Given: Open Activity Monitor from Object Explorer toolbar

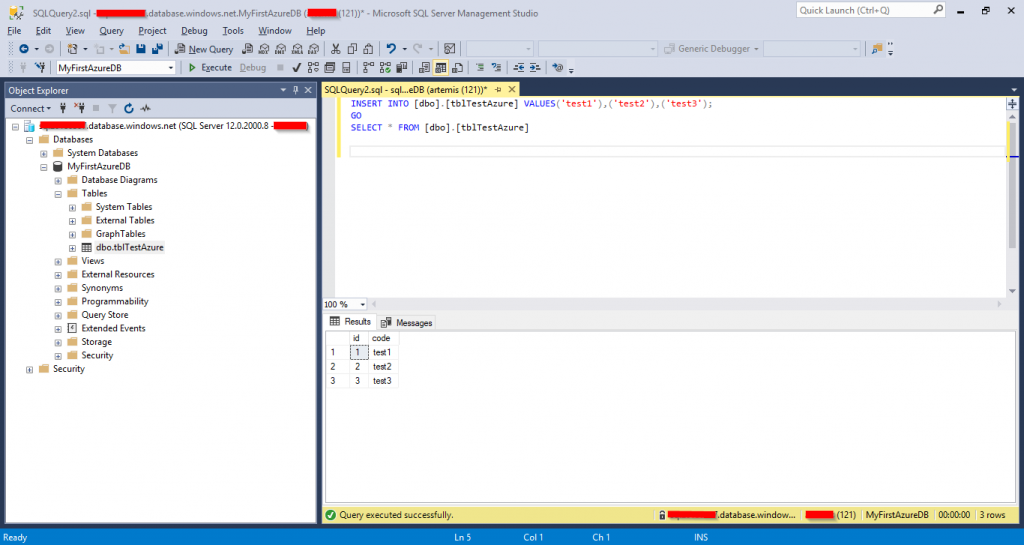Looking at the screenshot, I should point(145,108).
